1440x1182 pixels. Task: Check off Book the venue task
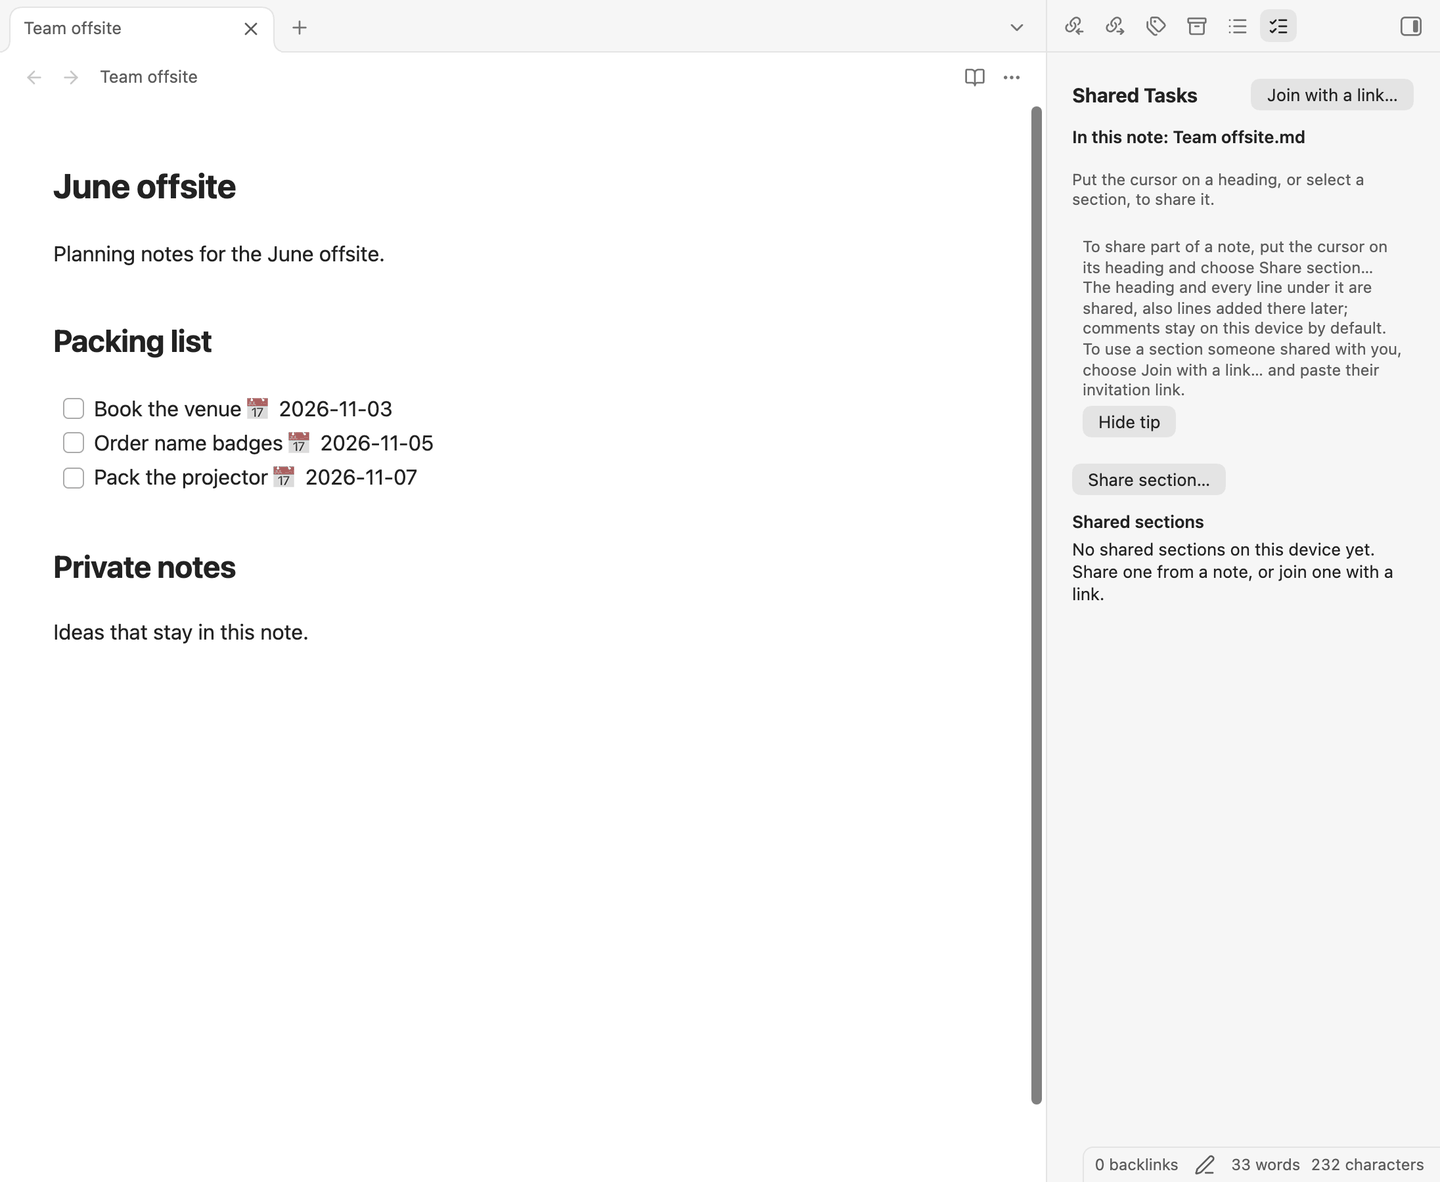pyautogui.click(x=73, y=408)
